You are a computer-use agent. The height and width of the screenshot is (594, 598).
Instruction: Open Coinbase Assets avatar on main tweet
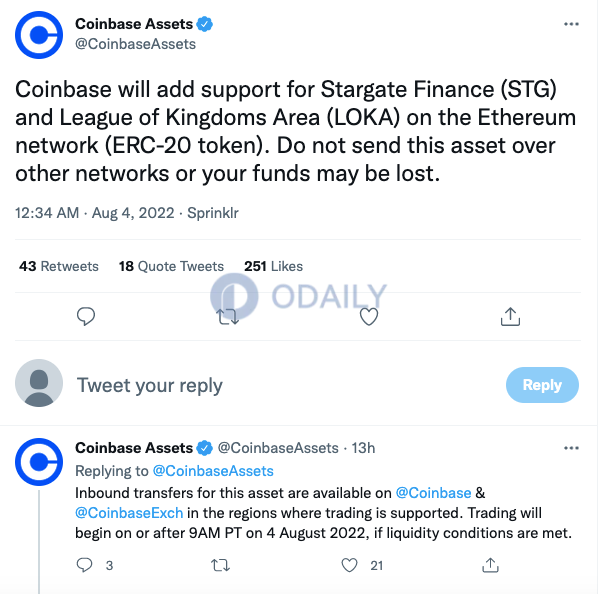(39, 35)
